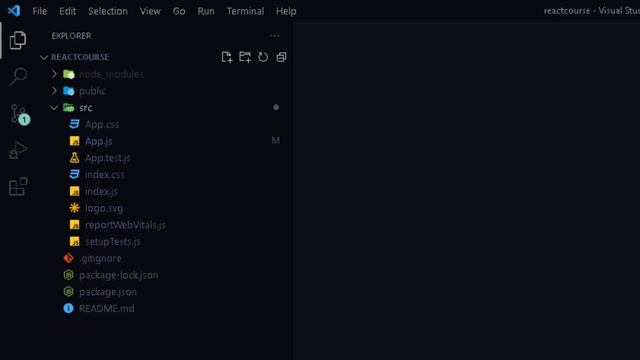Click the CSS icon beside index.css

[74, 174]
